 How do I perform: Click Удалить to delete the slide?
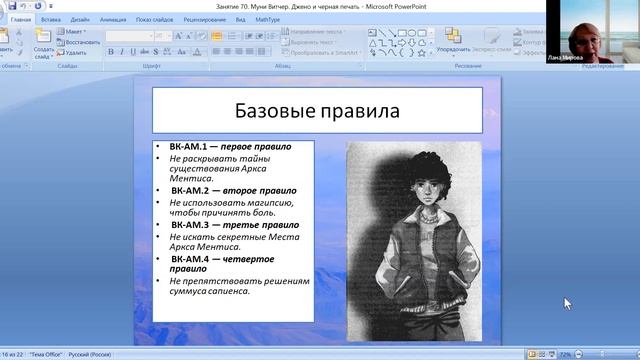tap(72, 53)
